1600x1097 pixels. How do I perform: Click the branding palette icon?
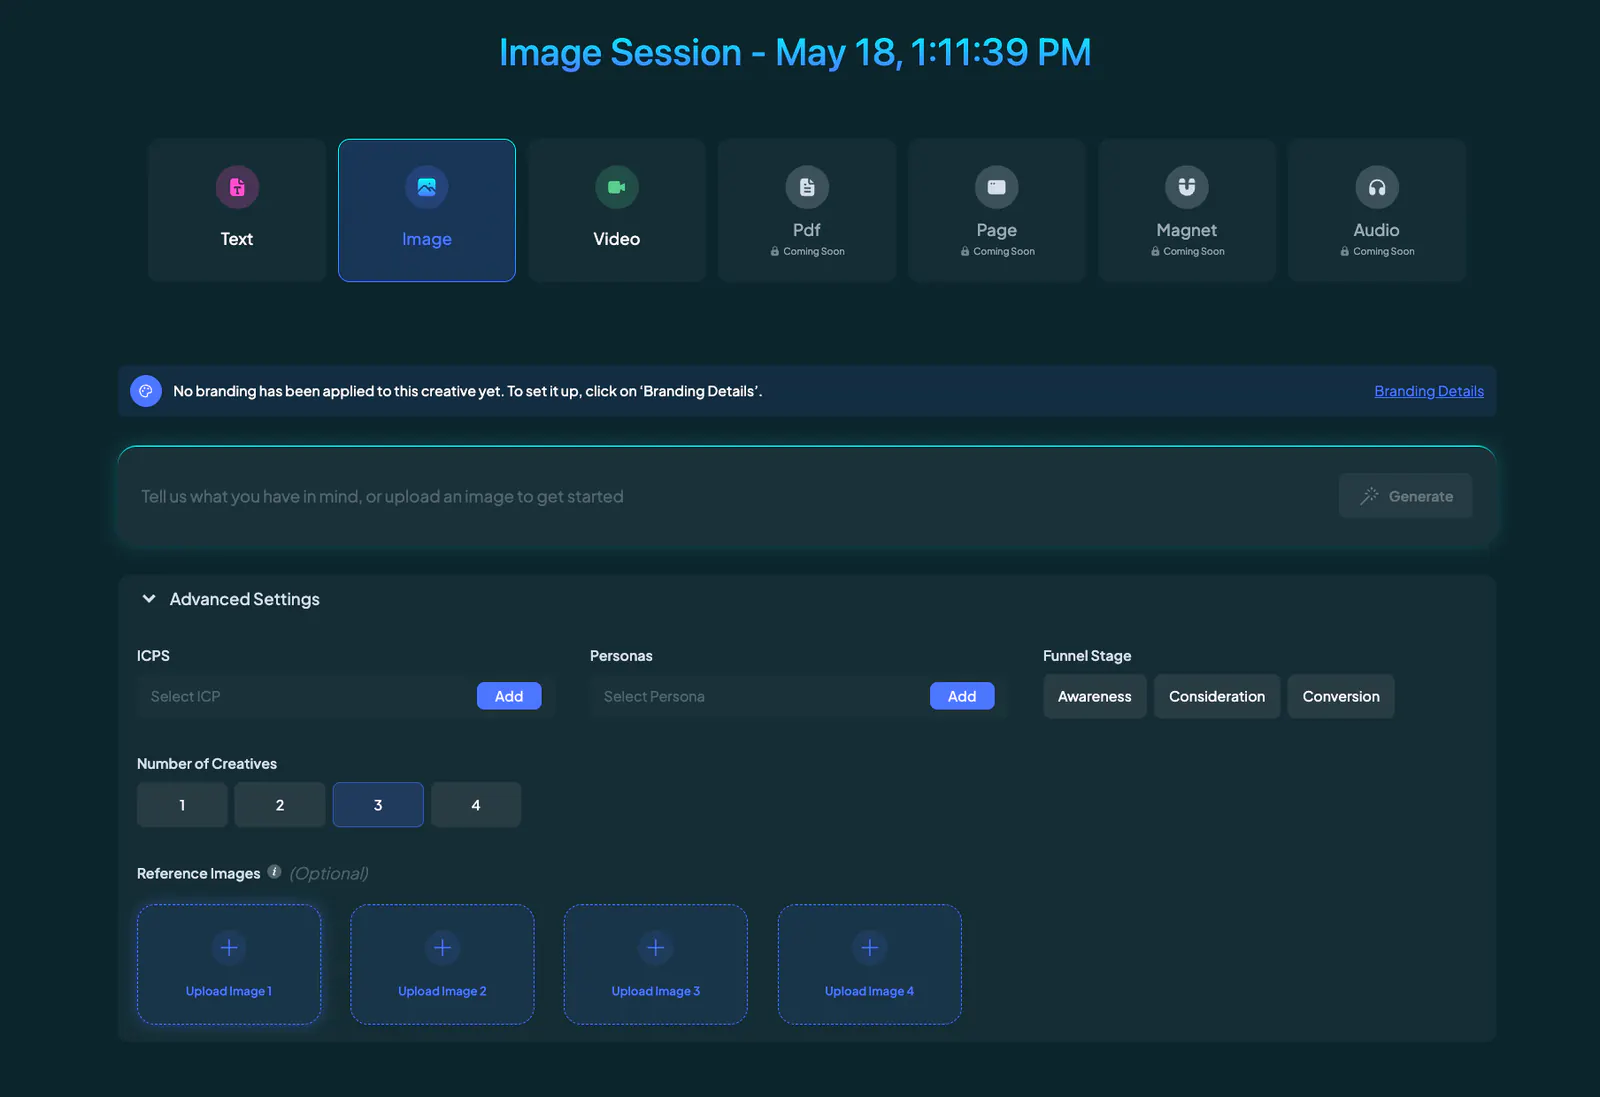(x=146, y=391)
